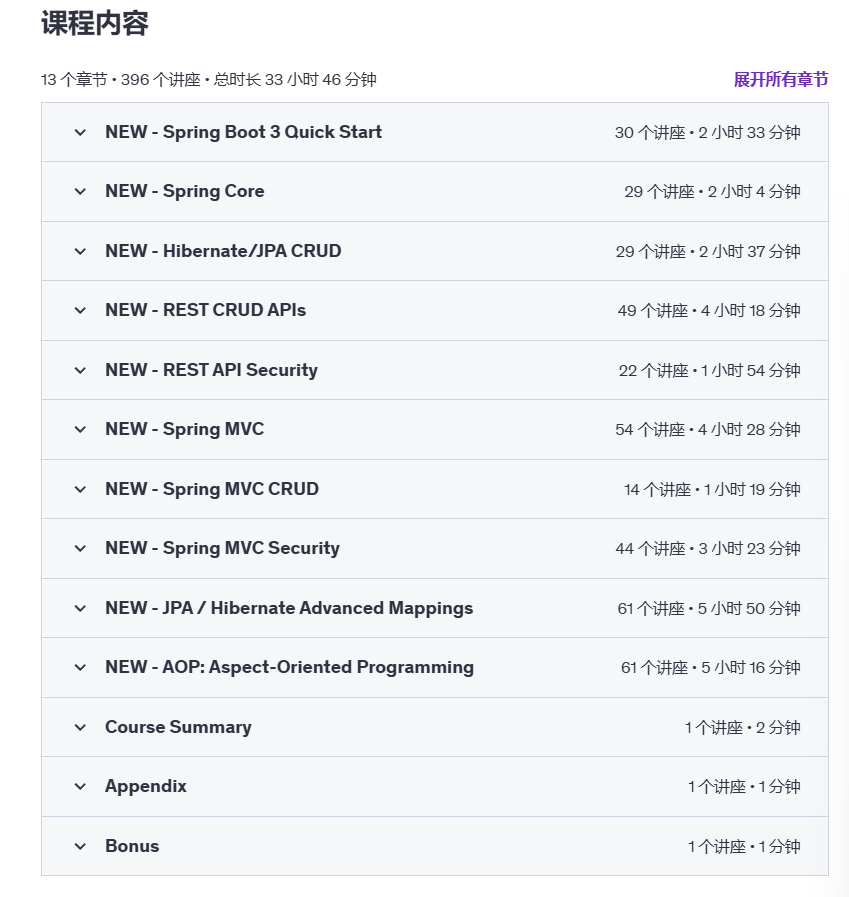Screen dimensions: 849x897
Task: Click chevron icon next to Spring Core
Action: click(x=80, y=191)
